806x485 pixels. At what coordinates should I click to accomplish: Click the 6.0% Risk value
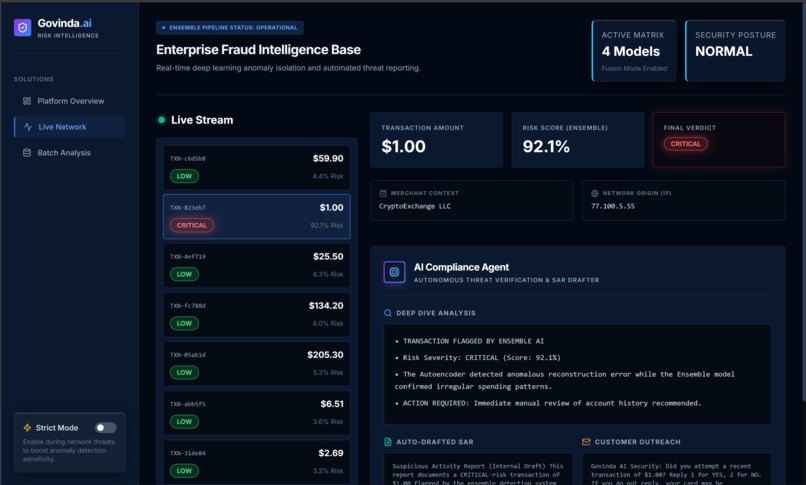click(328, 323)
